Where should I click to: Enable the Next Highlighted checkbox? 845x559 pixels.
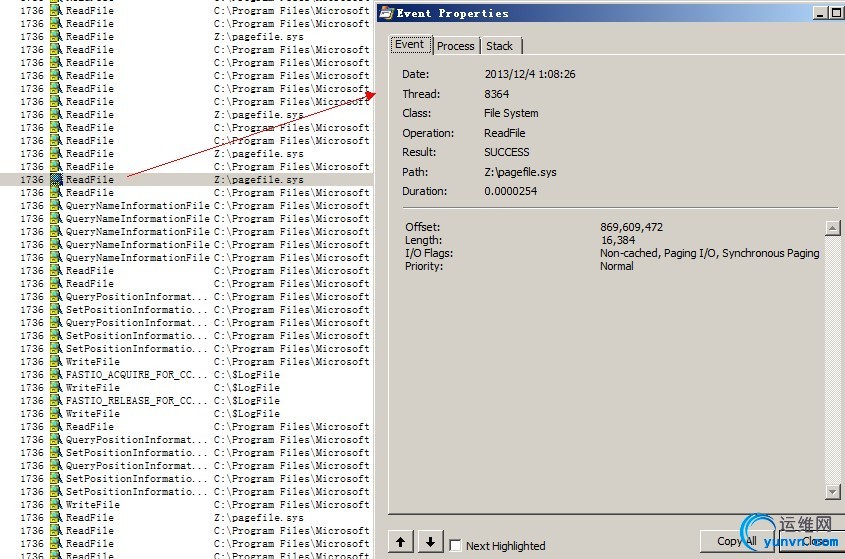(x=455, y=546)
